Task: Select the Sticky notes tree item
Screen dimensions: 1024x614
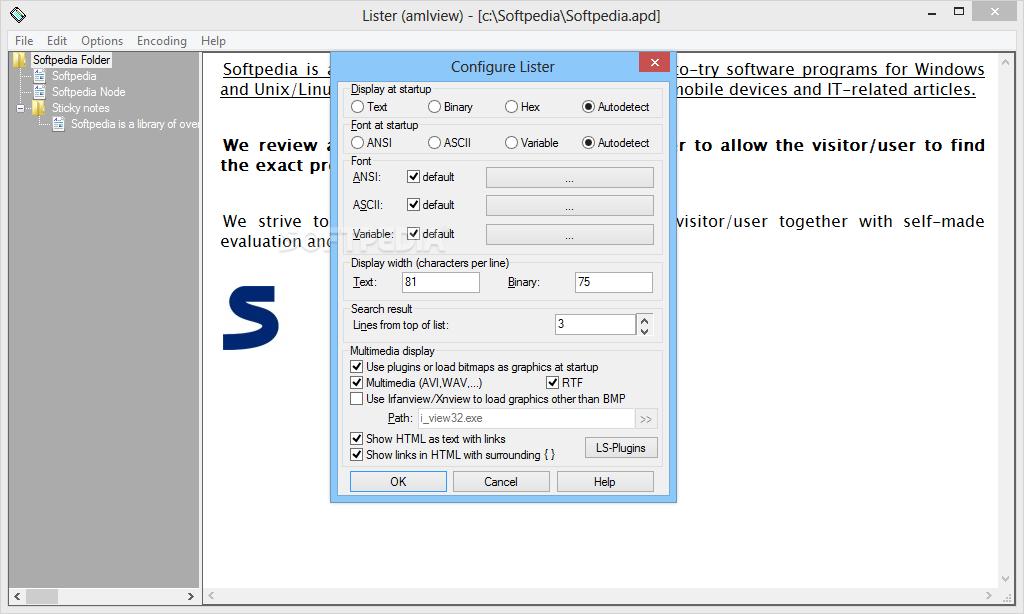Action: click(x=81, y=108)
